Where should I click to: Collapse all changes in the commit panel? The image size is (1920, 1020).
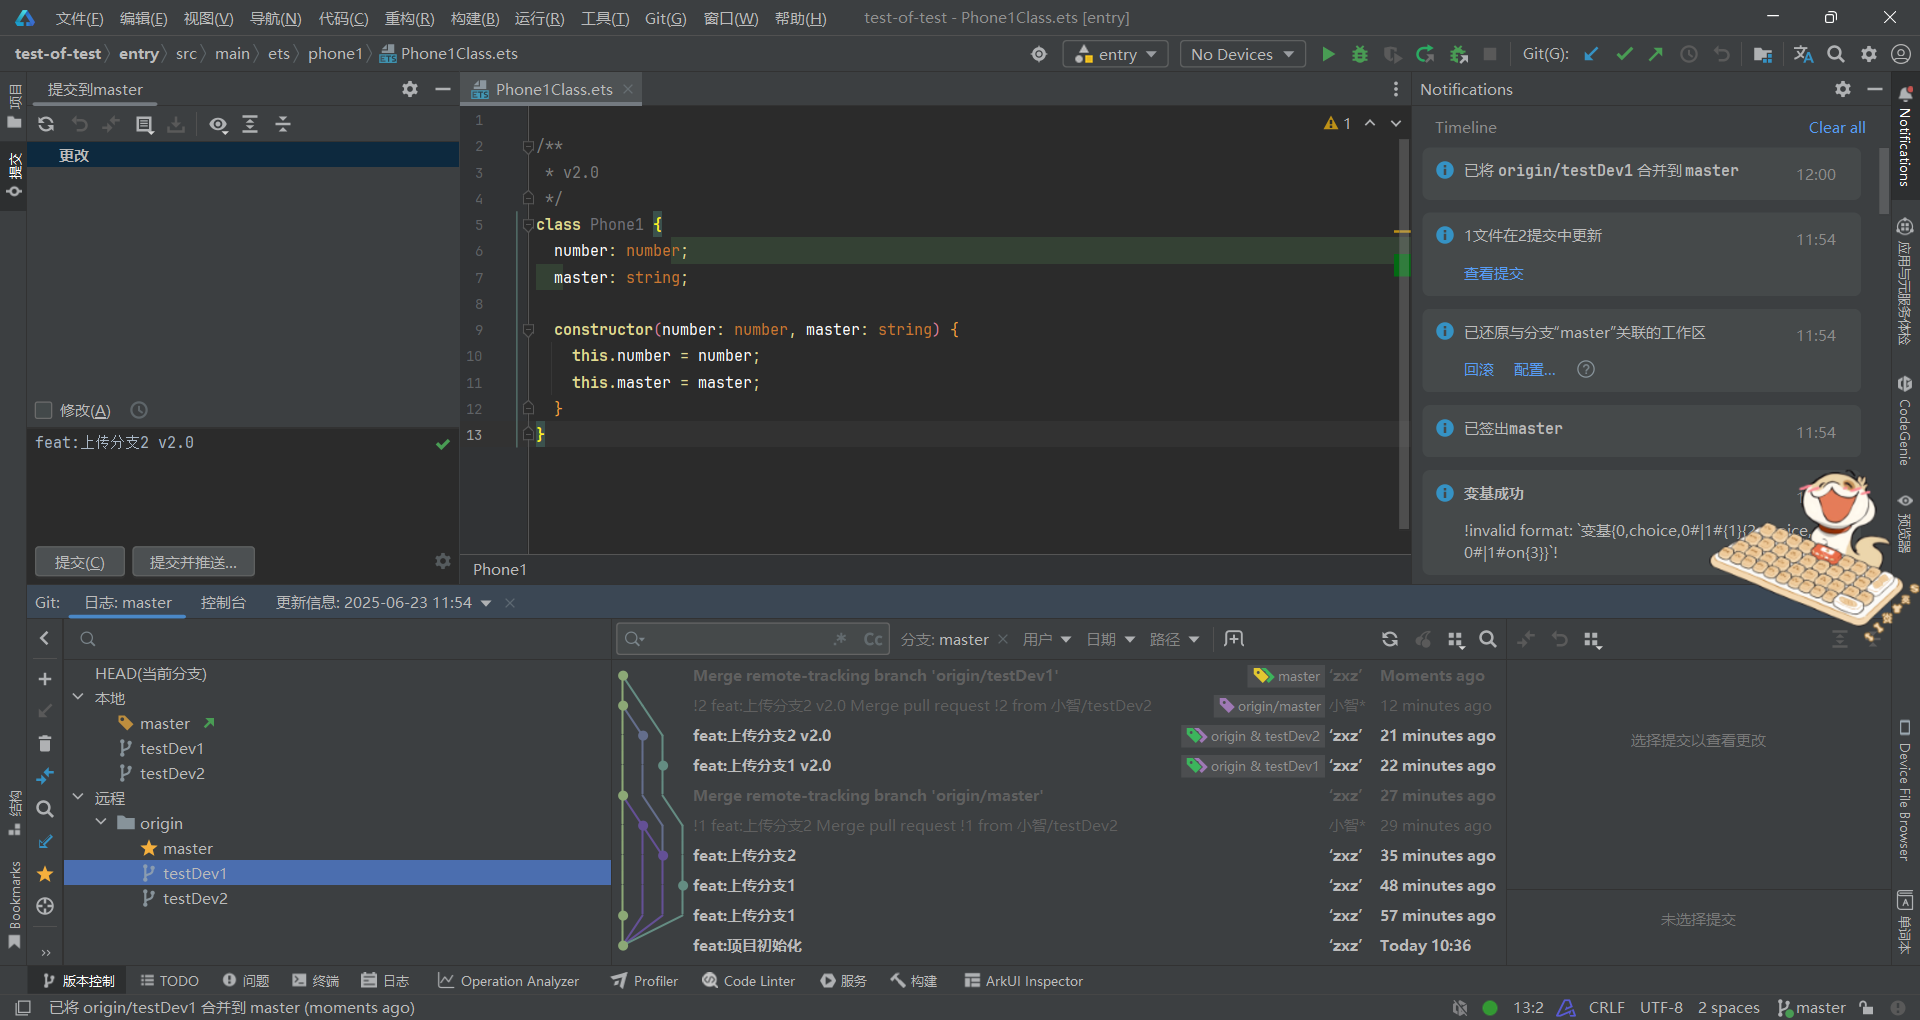[x=283, y=124]
